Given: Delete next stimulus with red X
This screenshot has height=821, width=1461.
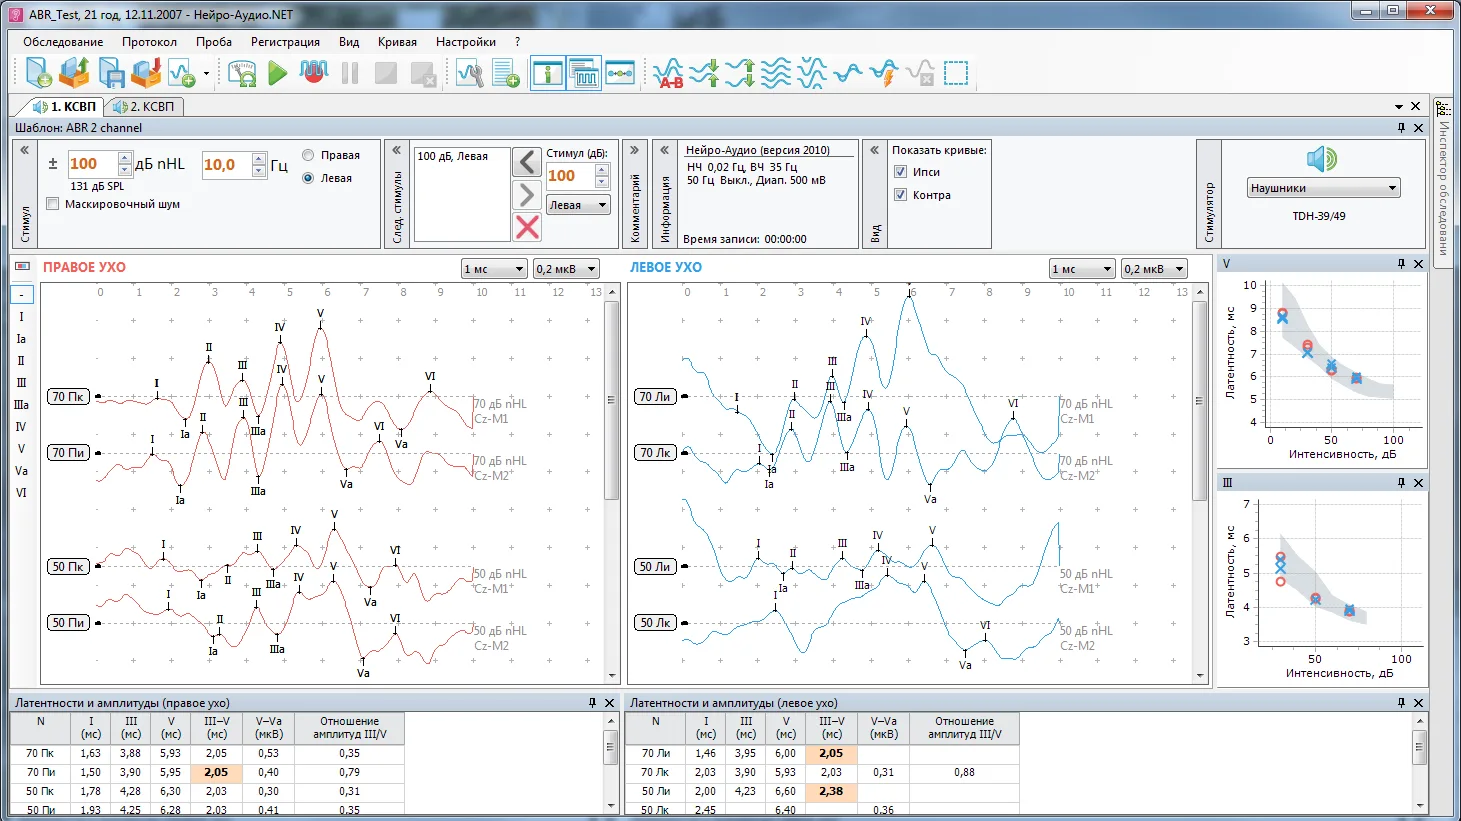Looking at the screenshot, I should point(527,227).
